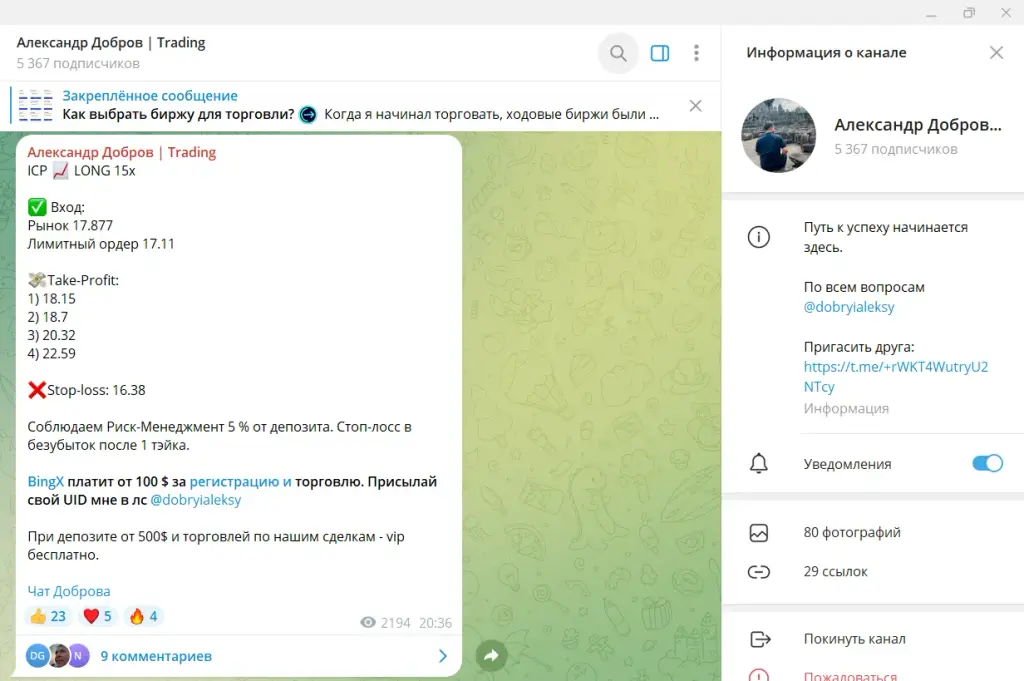
Task: Click Покинуть канал to leave
Action: point(854,639)
